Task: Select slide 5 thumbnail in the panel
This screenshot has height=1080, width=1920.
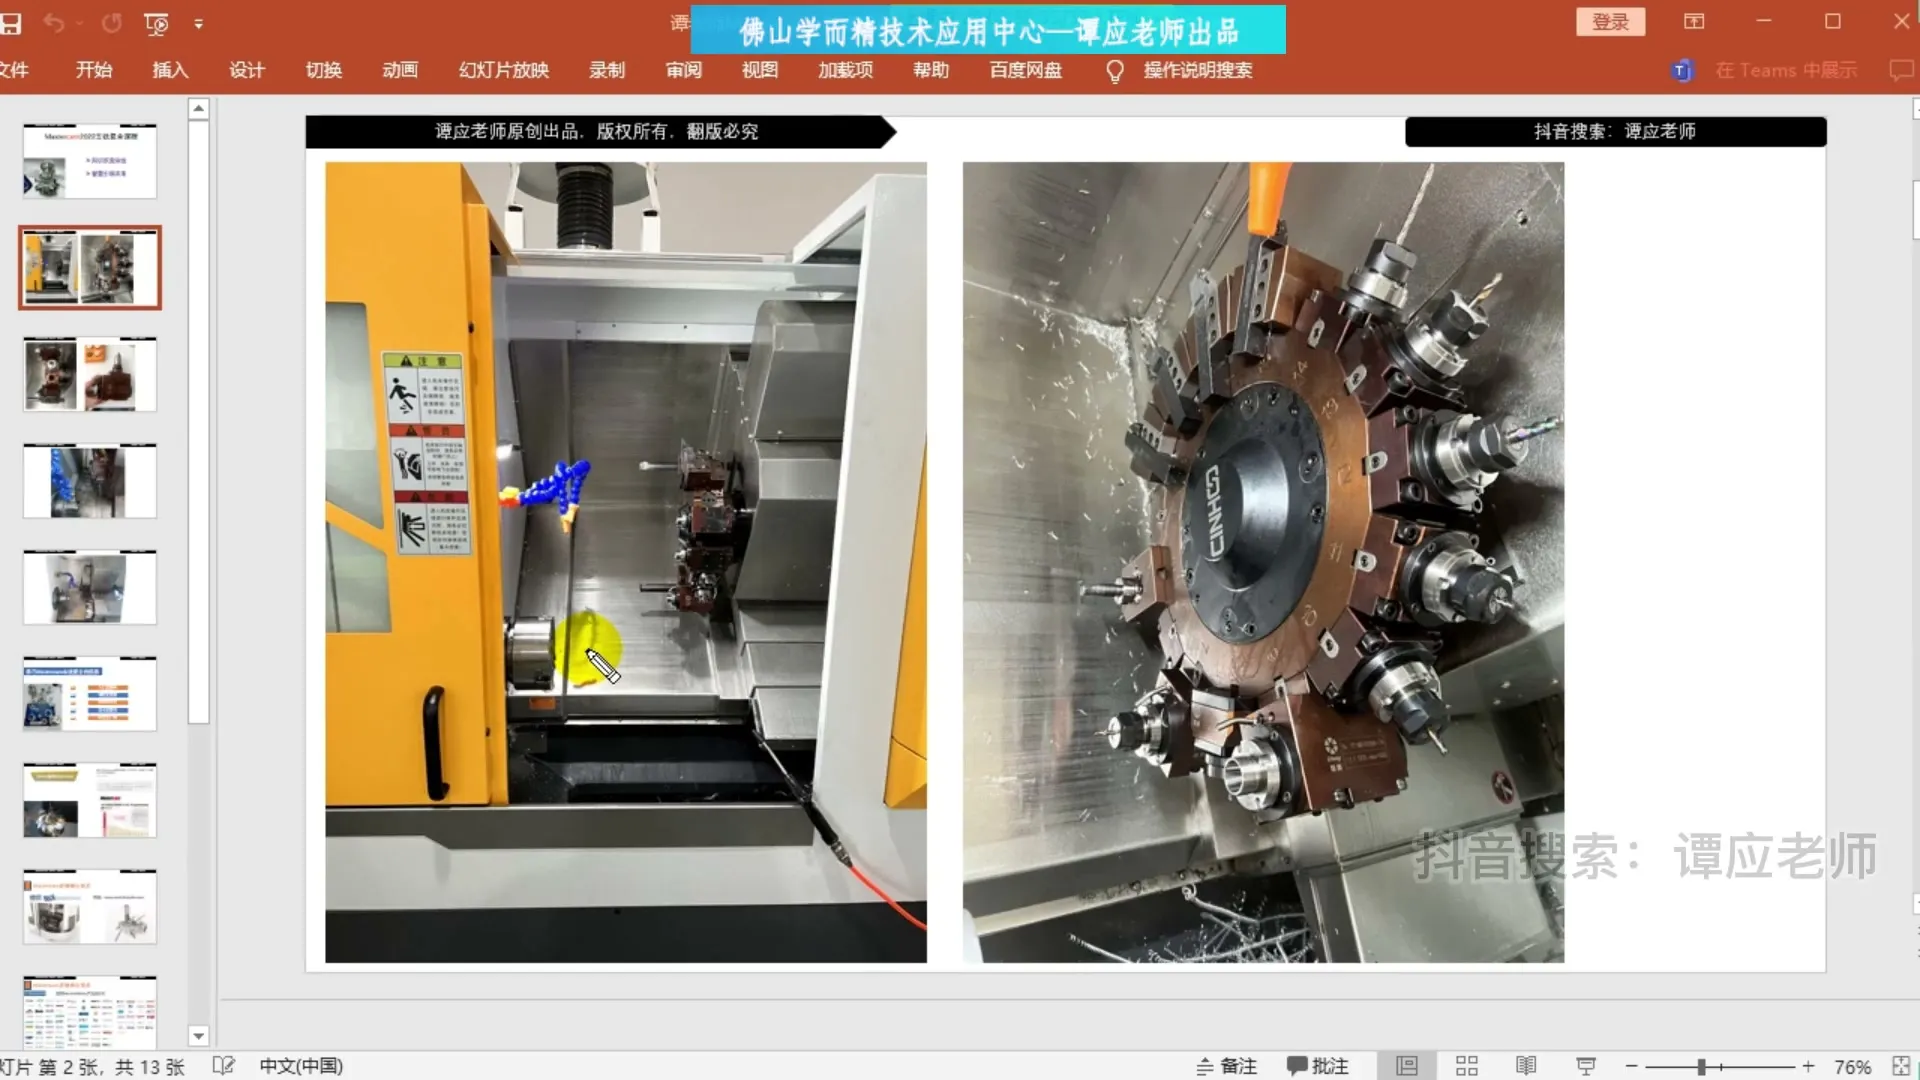Action: click(89, 587)
